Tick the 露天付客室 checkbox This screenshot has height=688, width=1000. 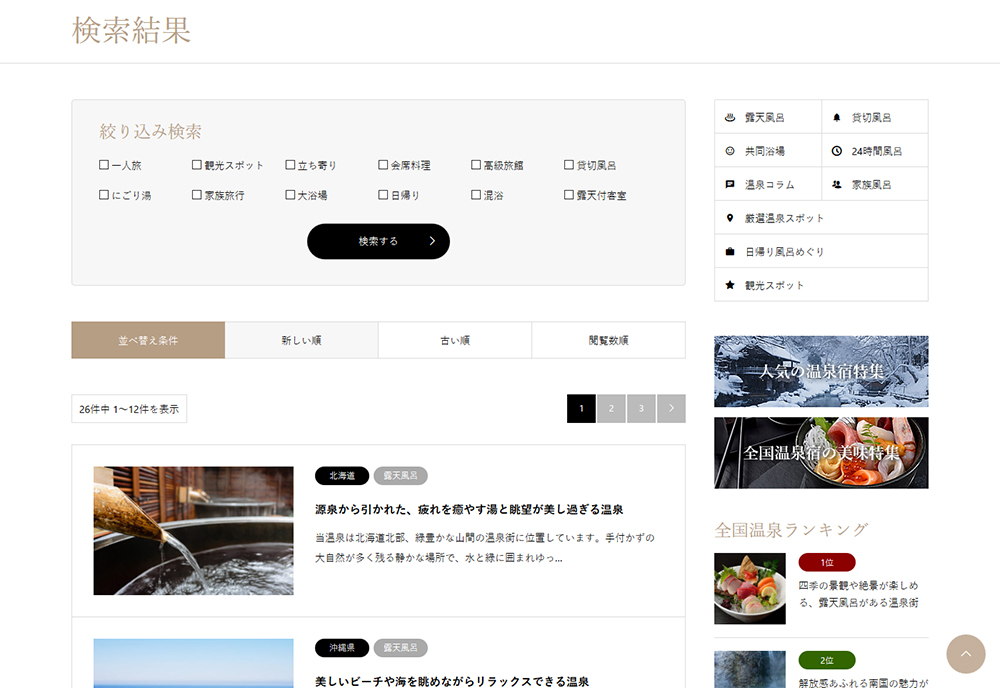click(569, 195)
